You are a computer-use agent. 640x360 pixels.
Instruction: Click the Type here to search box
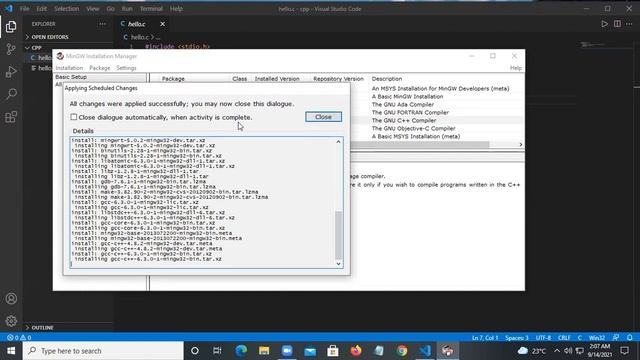(103, 351)
